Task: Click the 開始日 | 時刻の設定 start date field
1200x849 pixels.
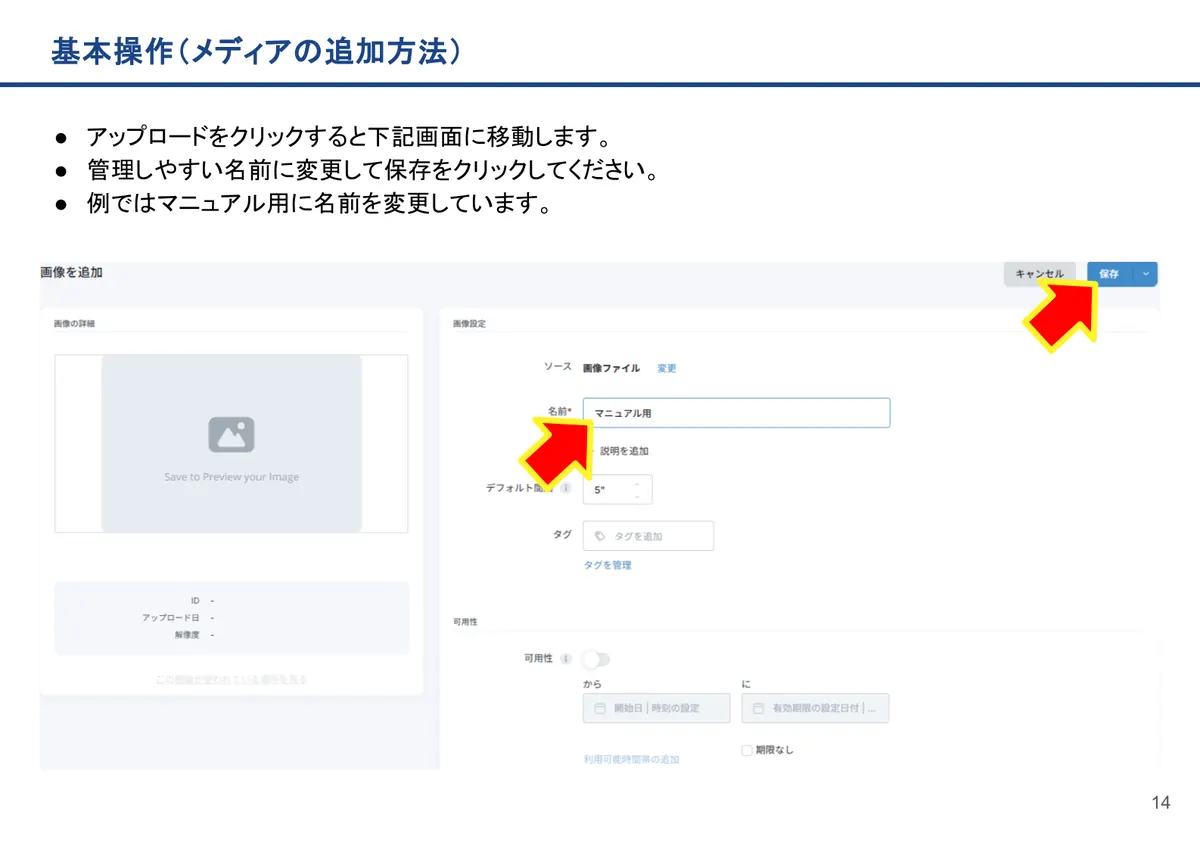Action: [656, 708]
